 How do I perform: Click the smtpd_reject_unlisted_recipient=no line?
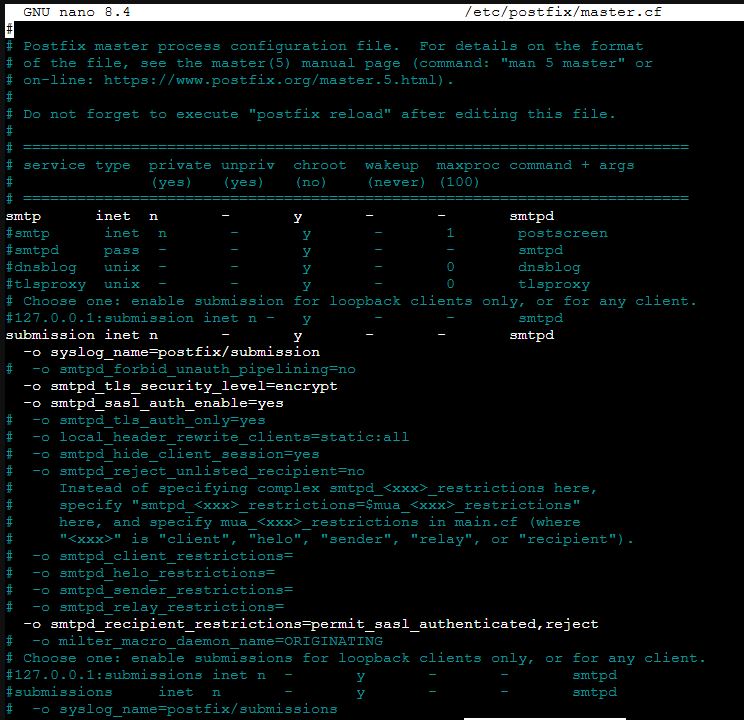coord(211,471)
